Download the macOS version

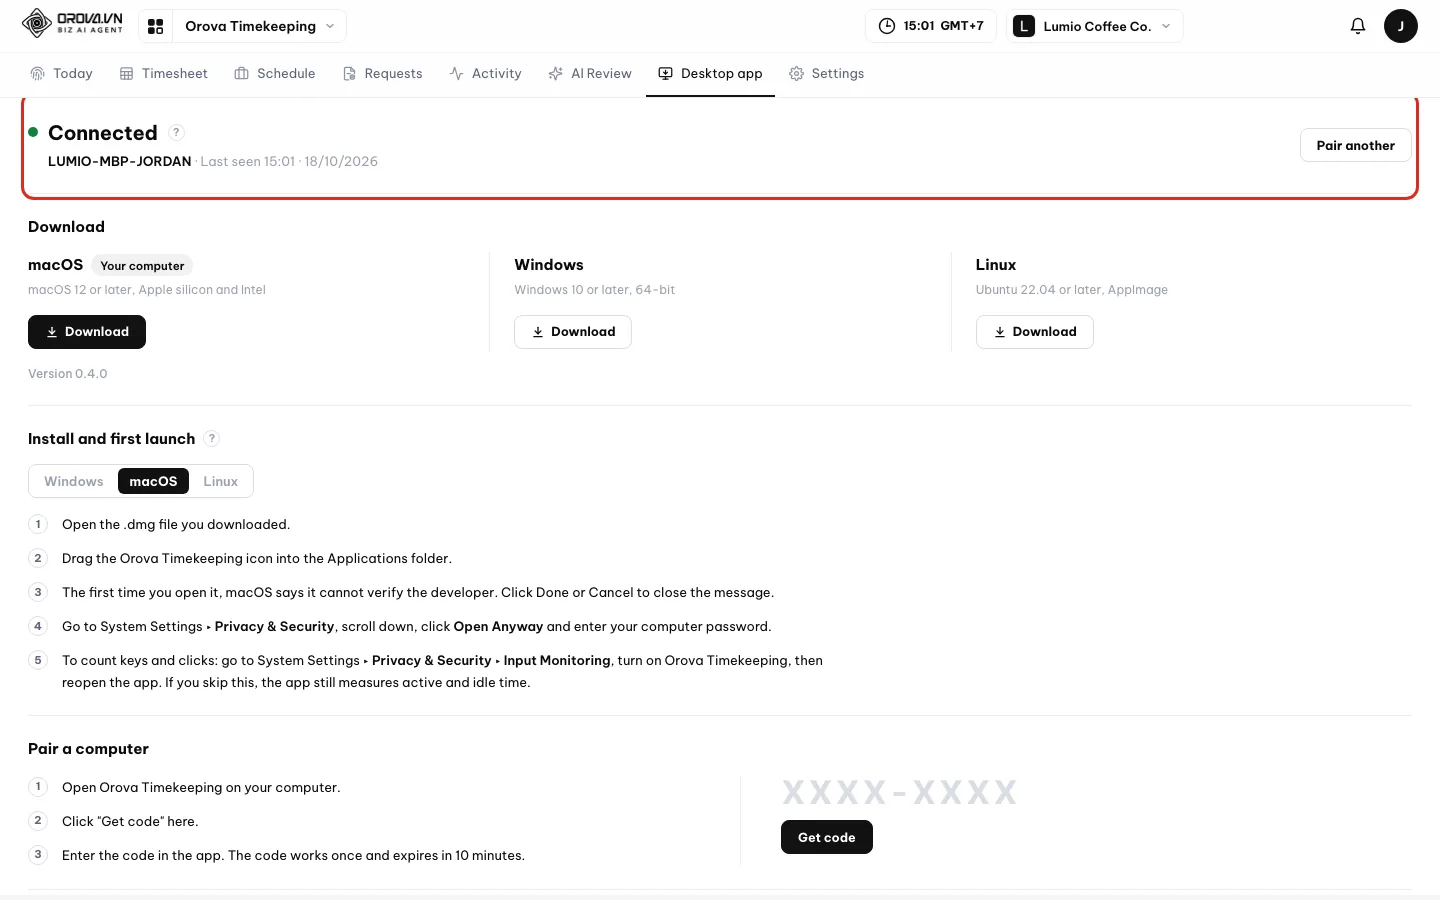coord(87,332)
